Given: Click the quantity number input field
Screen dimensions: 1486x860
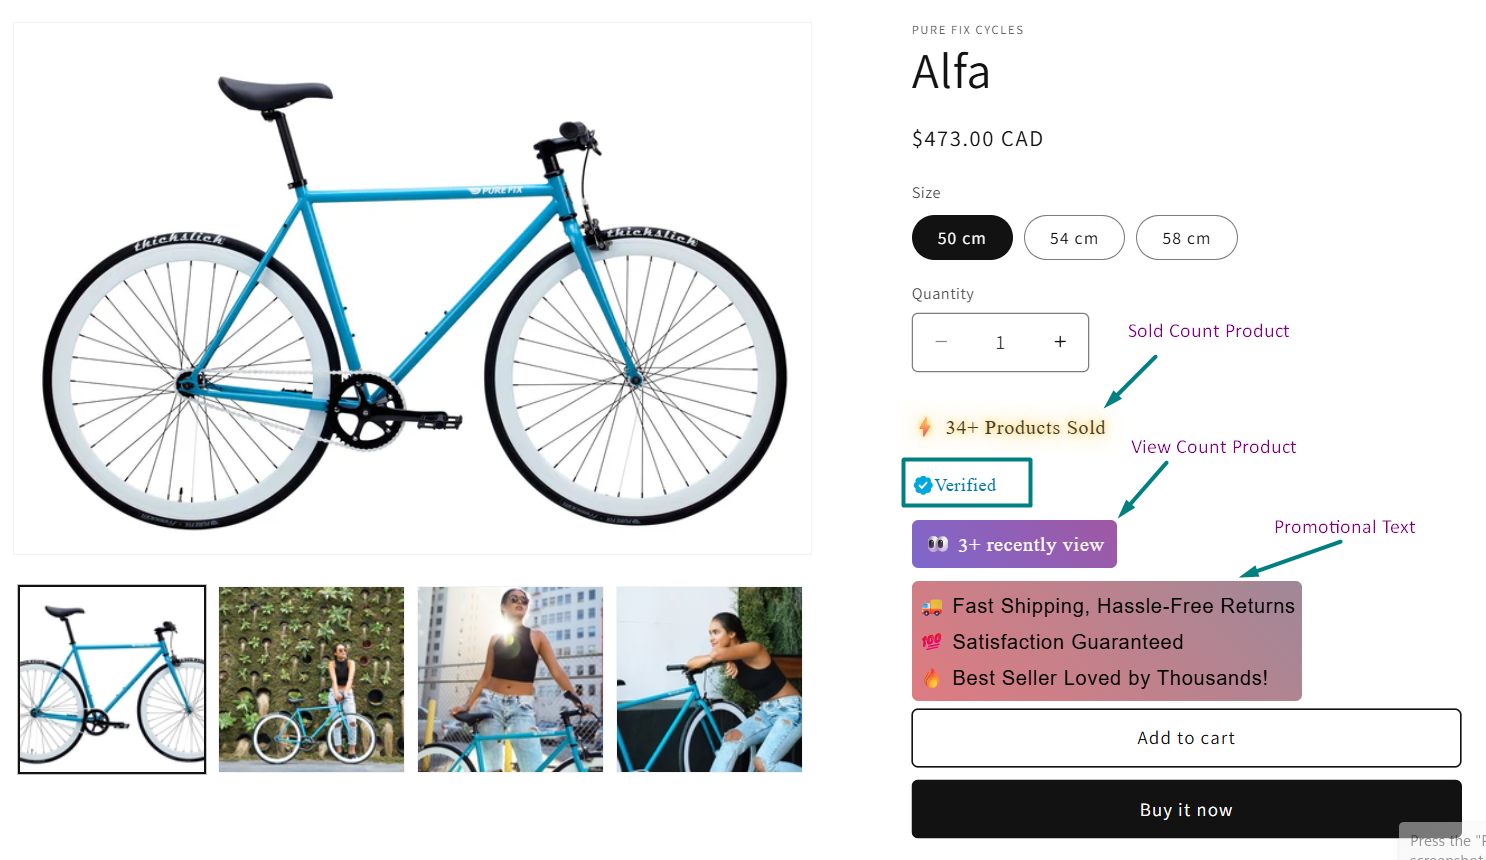Looking at the screenshot, I should [1000, 343].
